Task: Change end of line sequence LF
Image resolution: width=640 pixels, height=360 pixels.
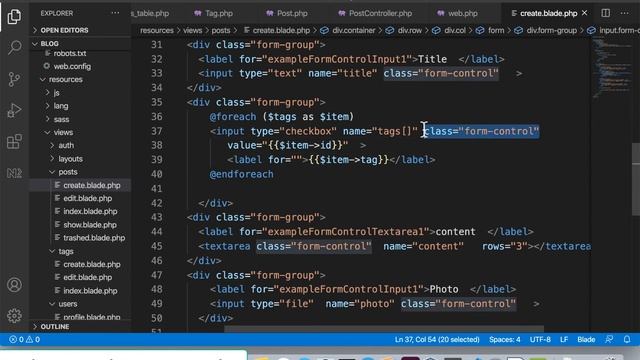Action: click(564, 339)
